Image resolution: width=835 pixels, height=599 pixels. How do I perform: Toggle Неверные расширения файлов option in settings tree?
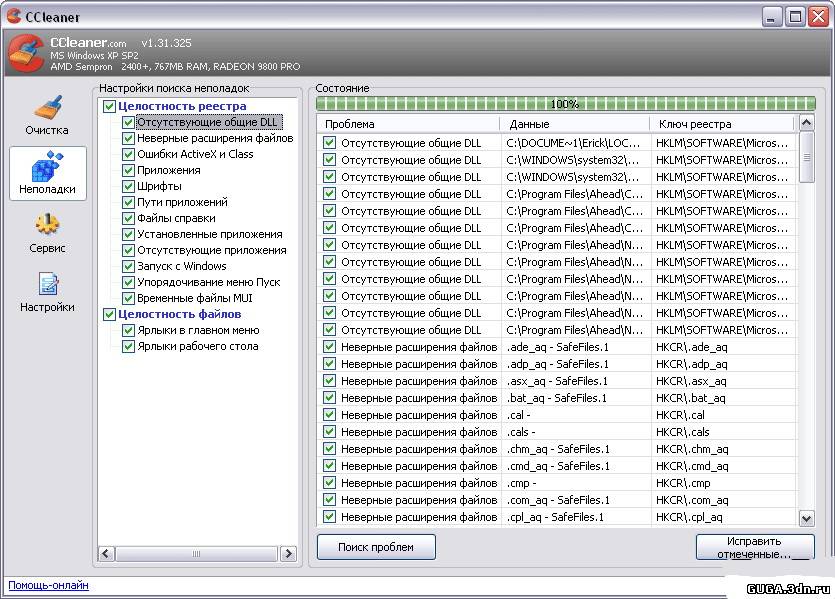coord(128,138)
